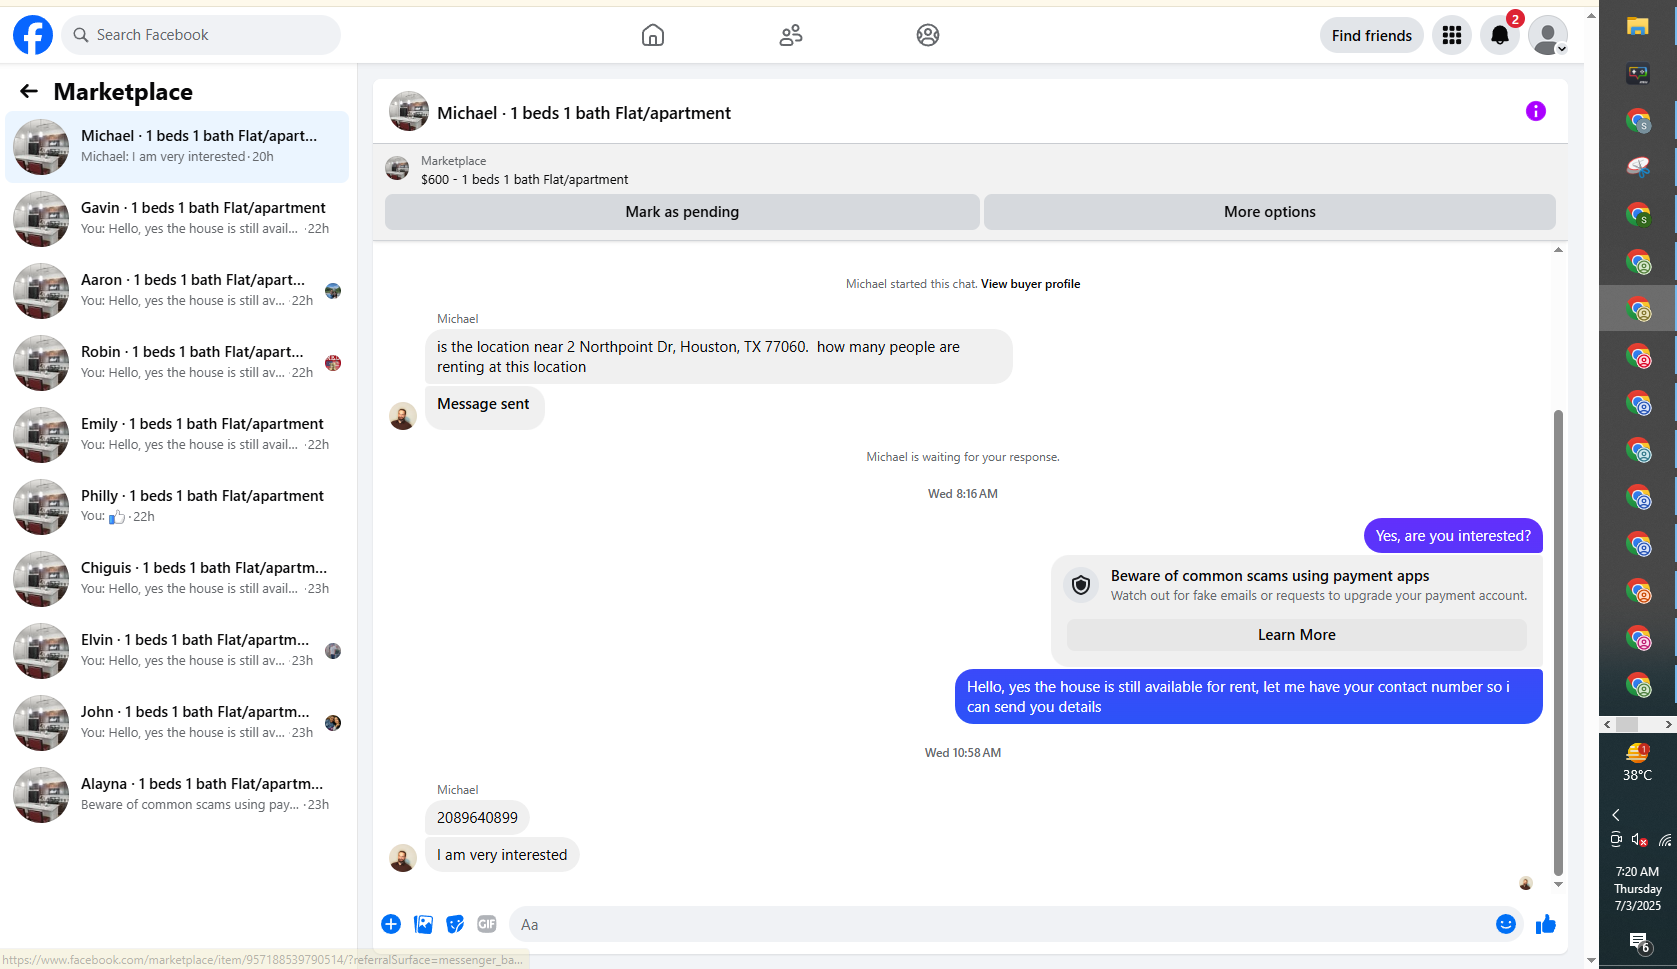The image size is (1677, 969).
Task: Open the weather 38°C widget
Action: [1638, 762]
